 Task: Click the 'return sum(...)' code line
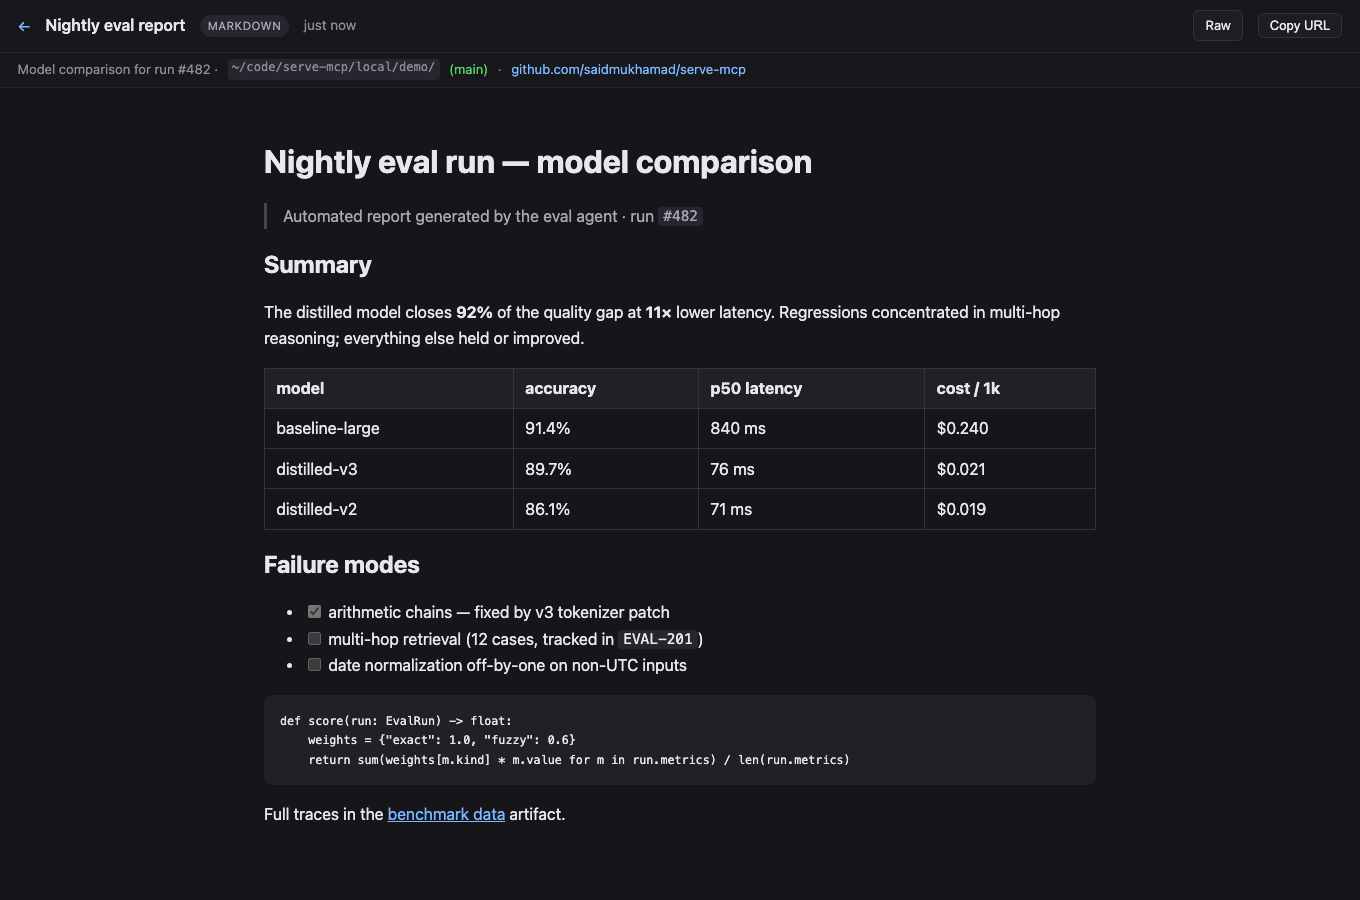(x=579, y=760)
